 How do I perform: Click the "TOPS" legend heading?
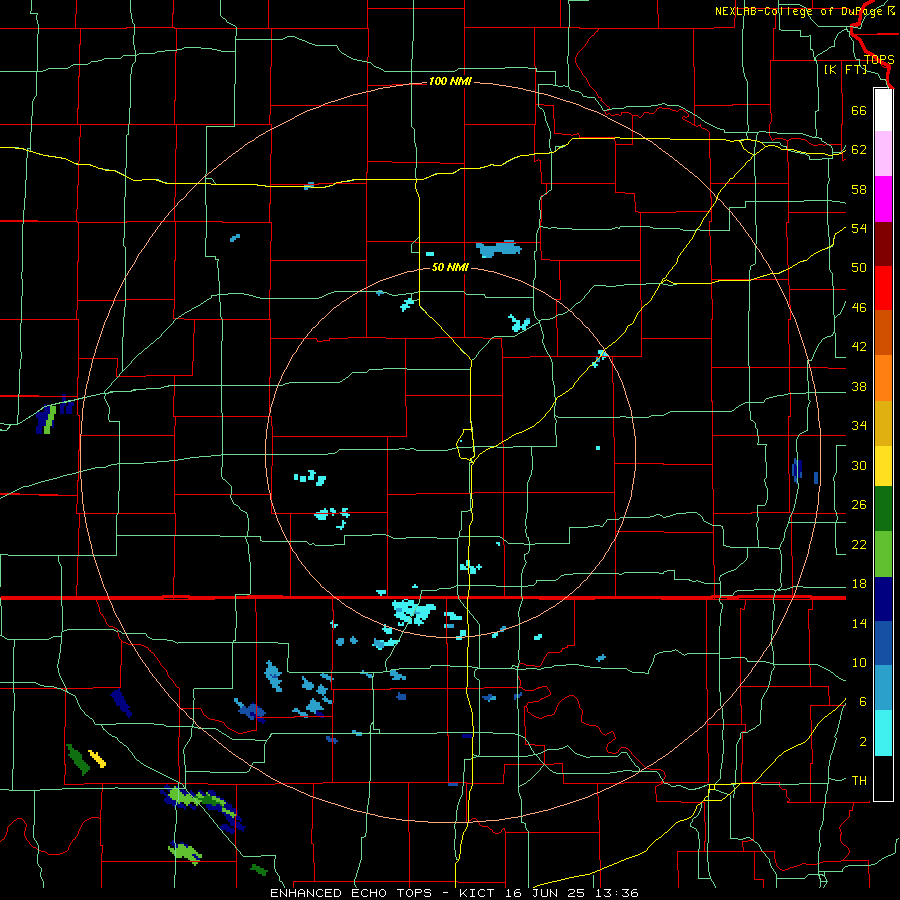(879, 60)
